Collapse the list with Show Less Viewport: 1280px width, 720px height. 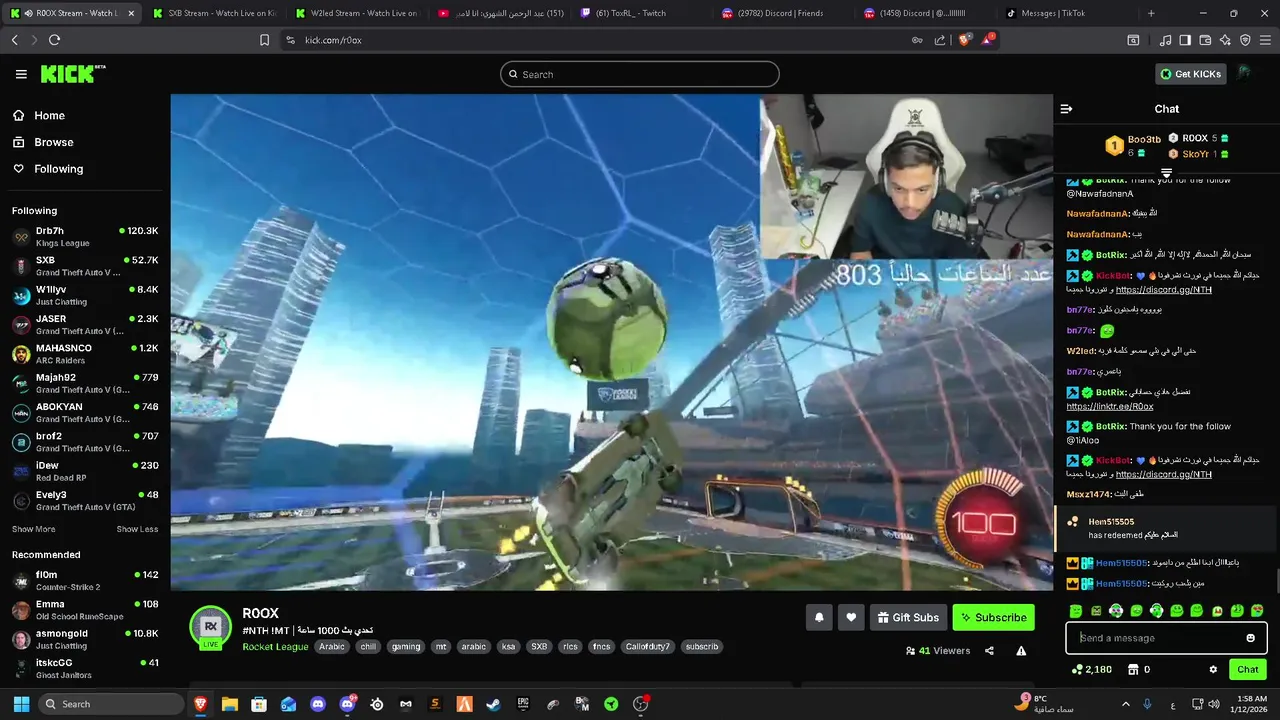pos(137,529)
